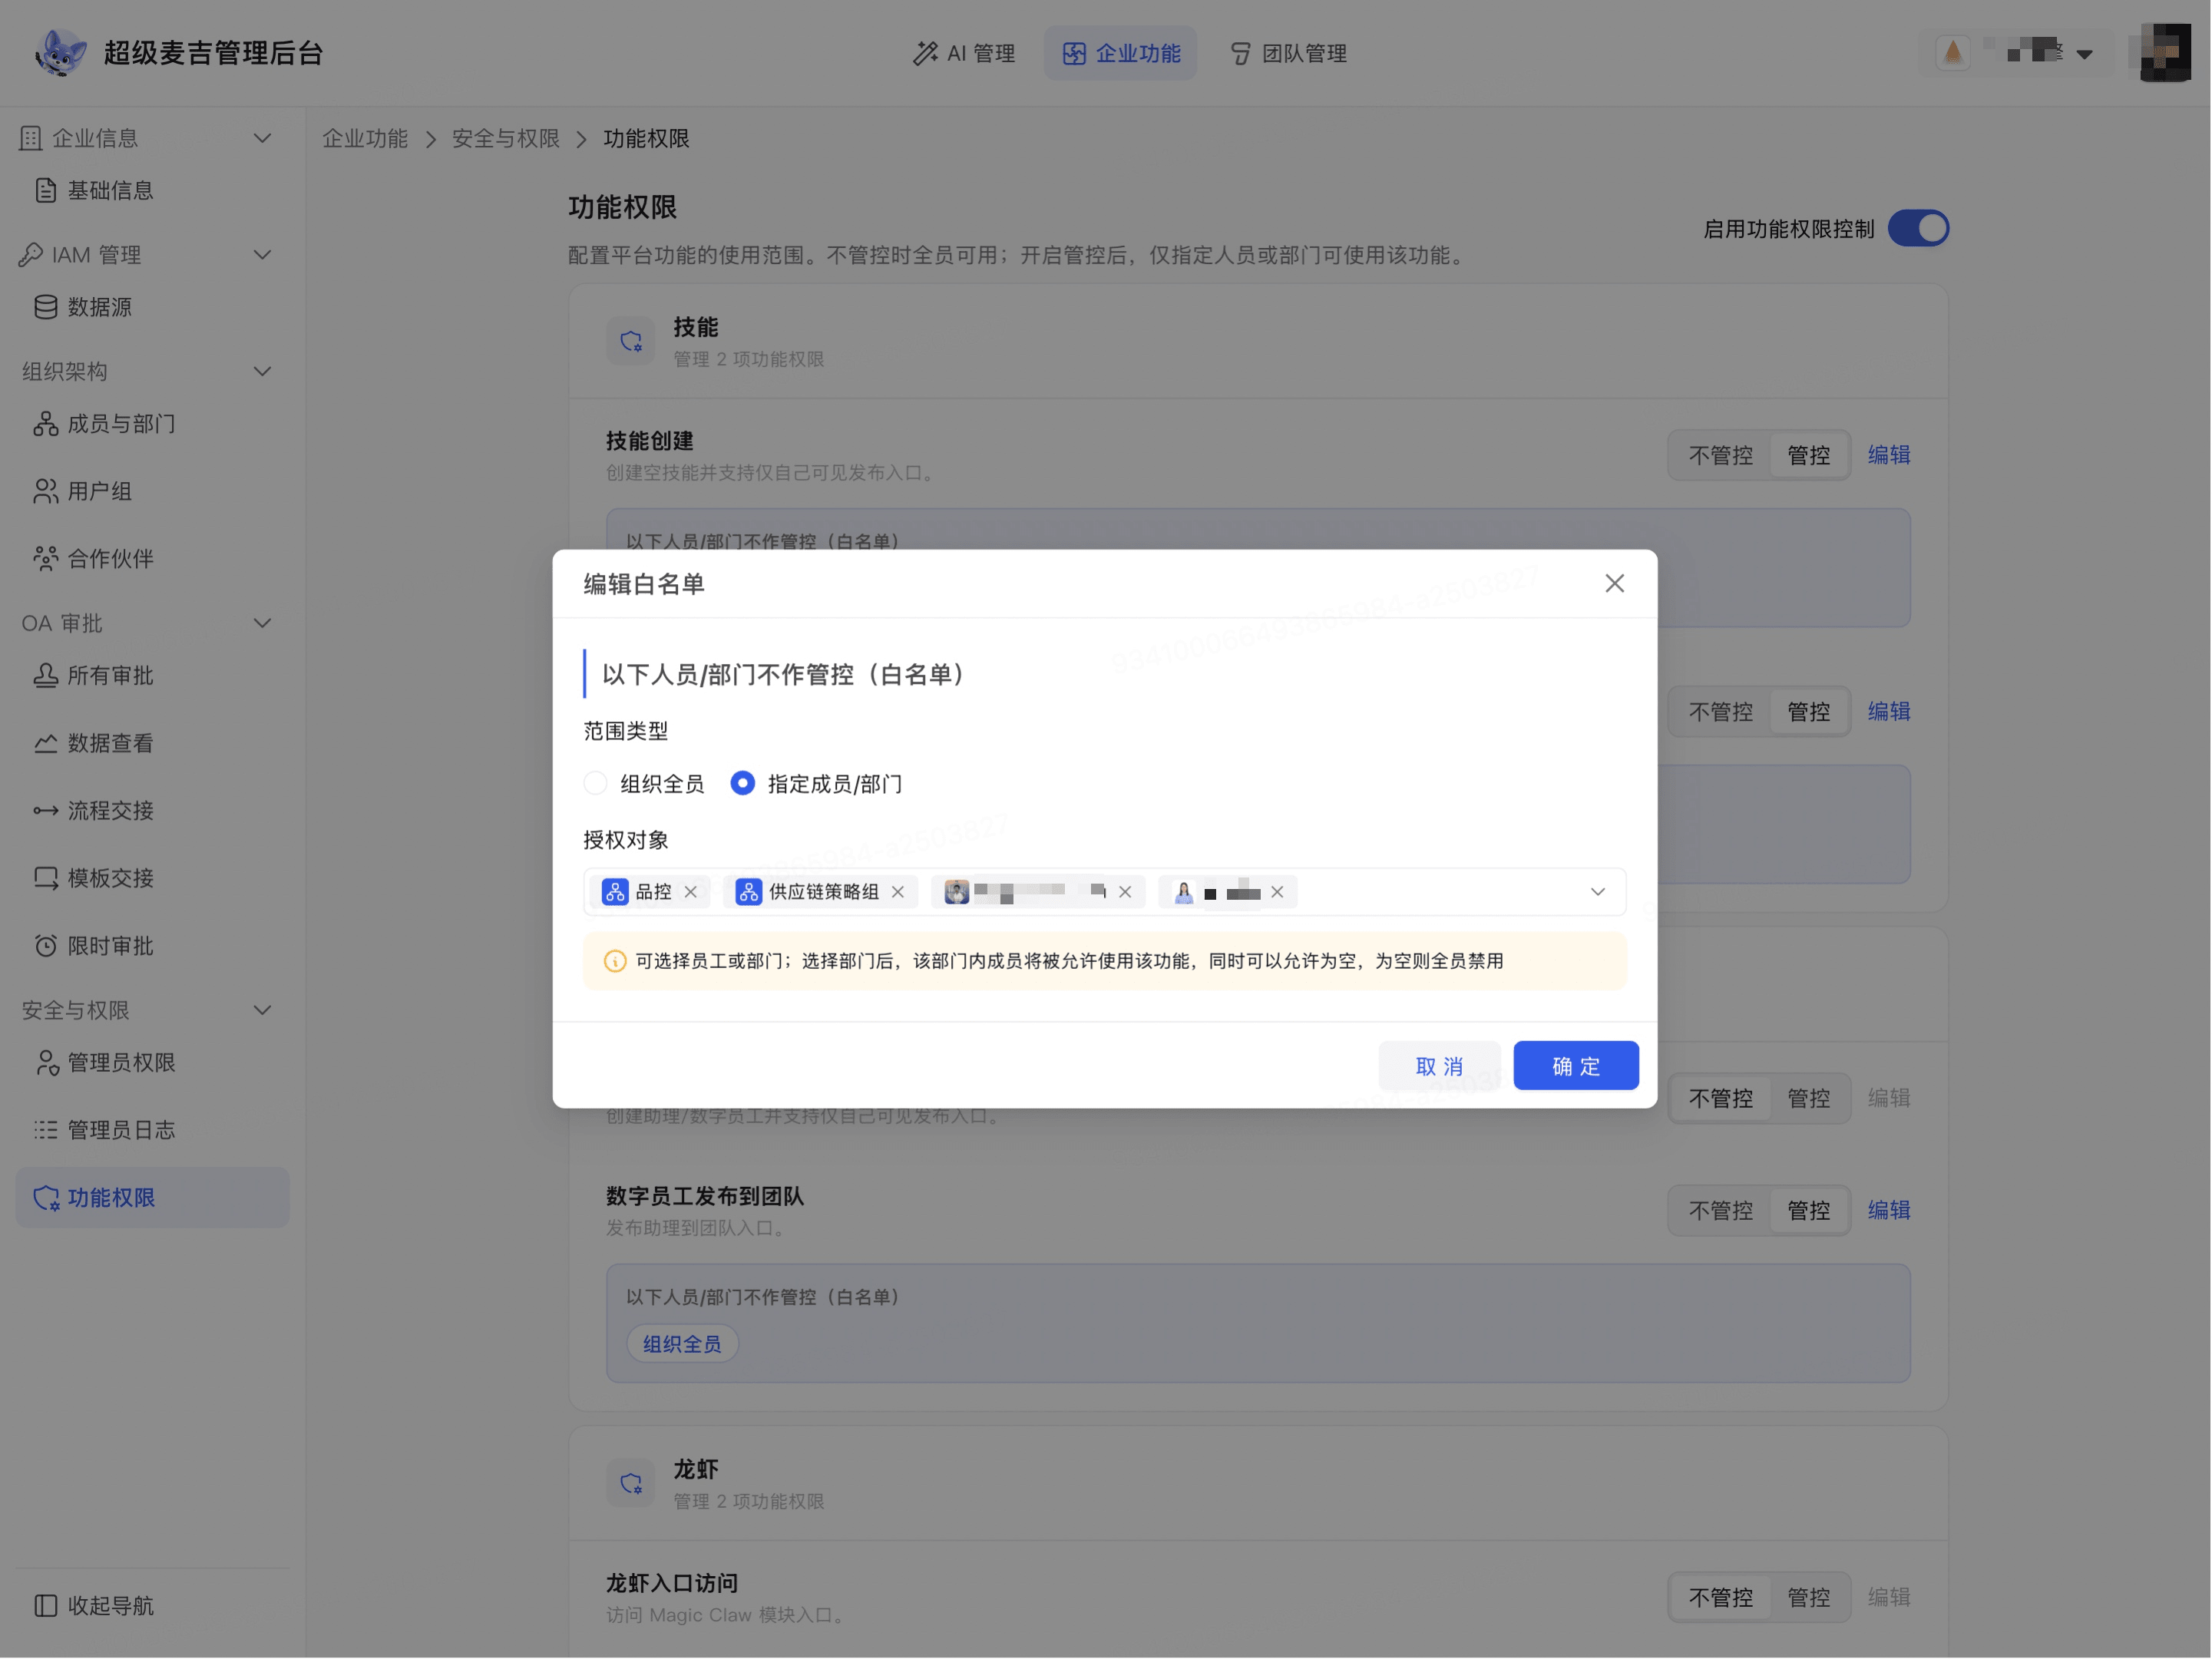Open 基础信息 in the sidebar
This screenshot has height=1659, width=2212.
coord(152,190)
